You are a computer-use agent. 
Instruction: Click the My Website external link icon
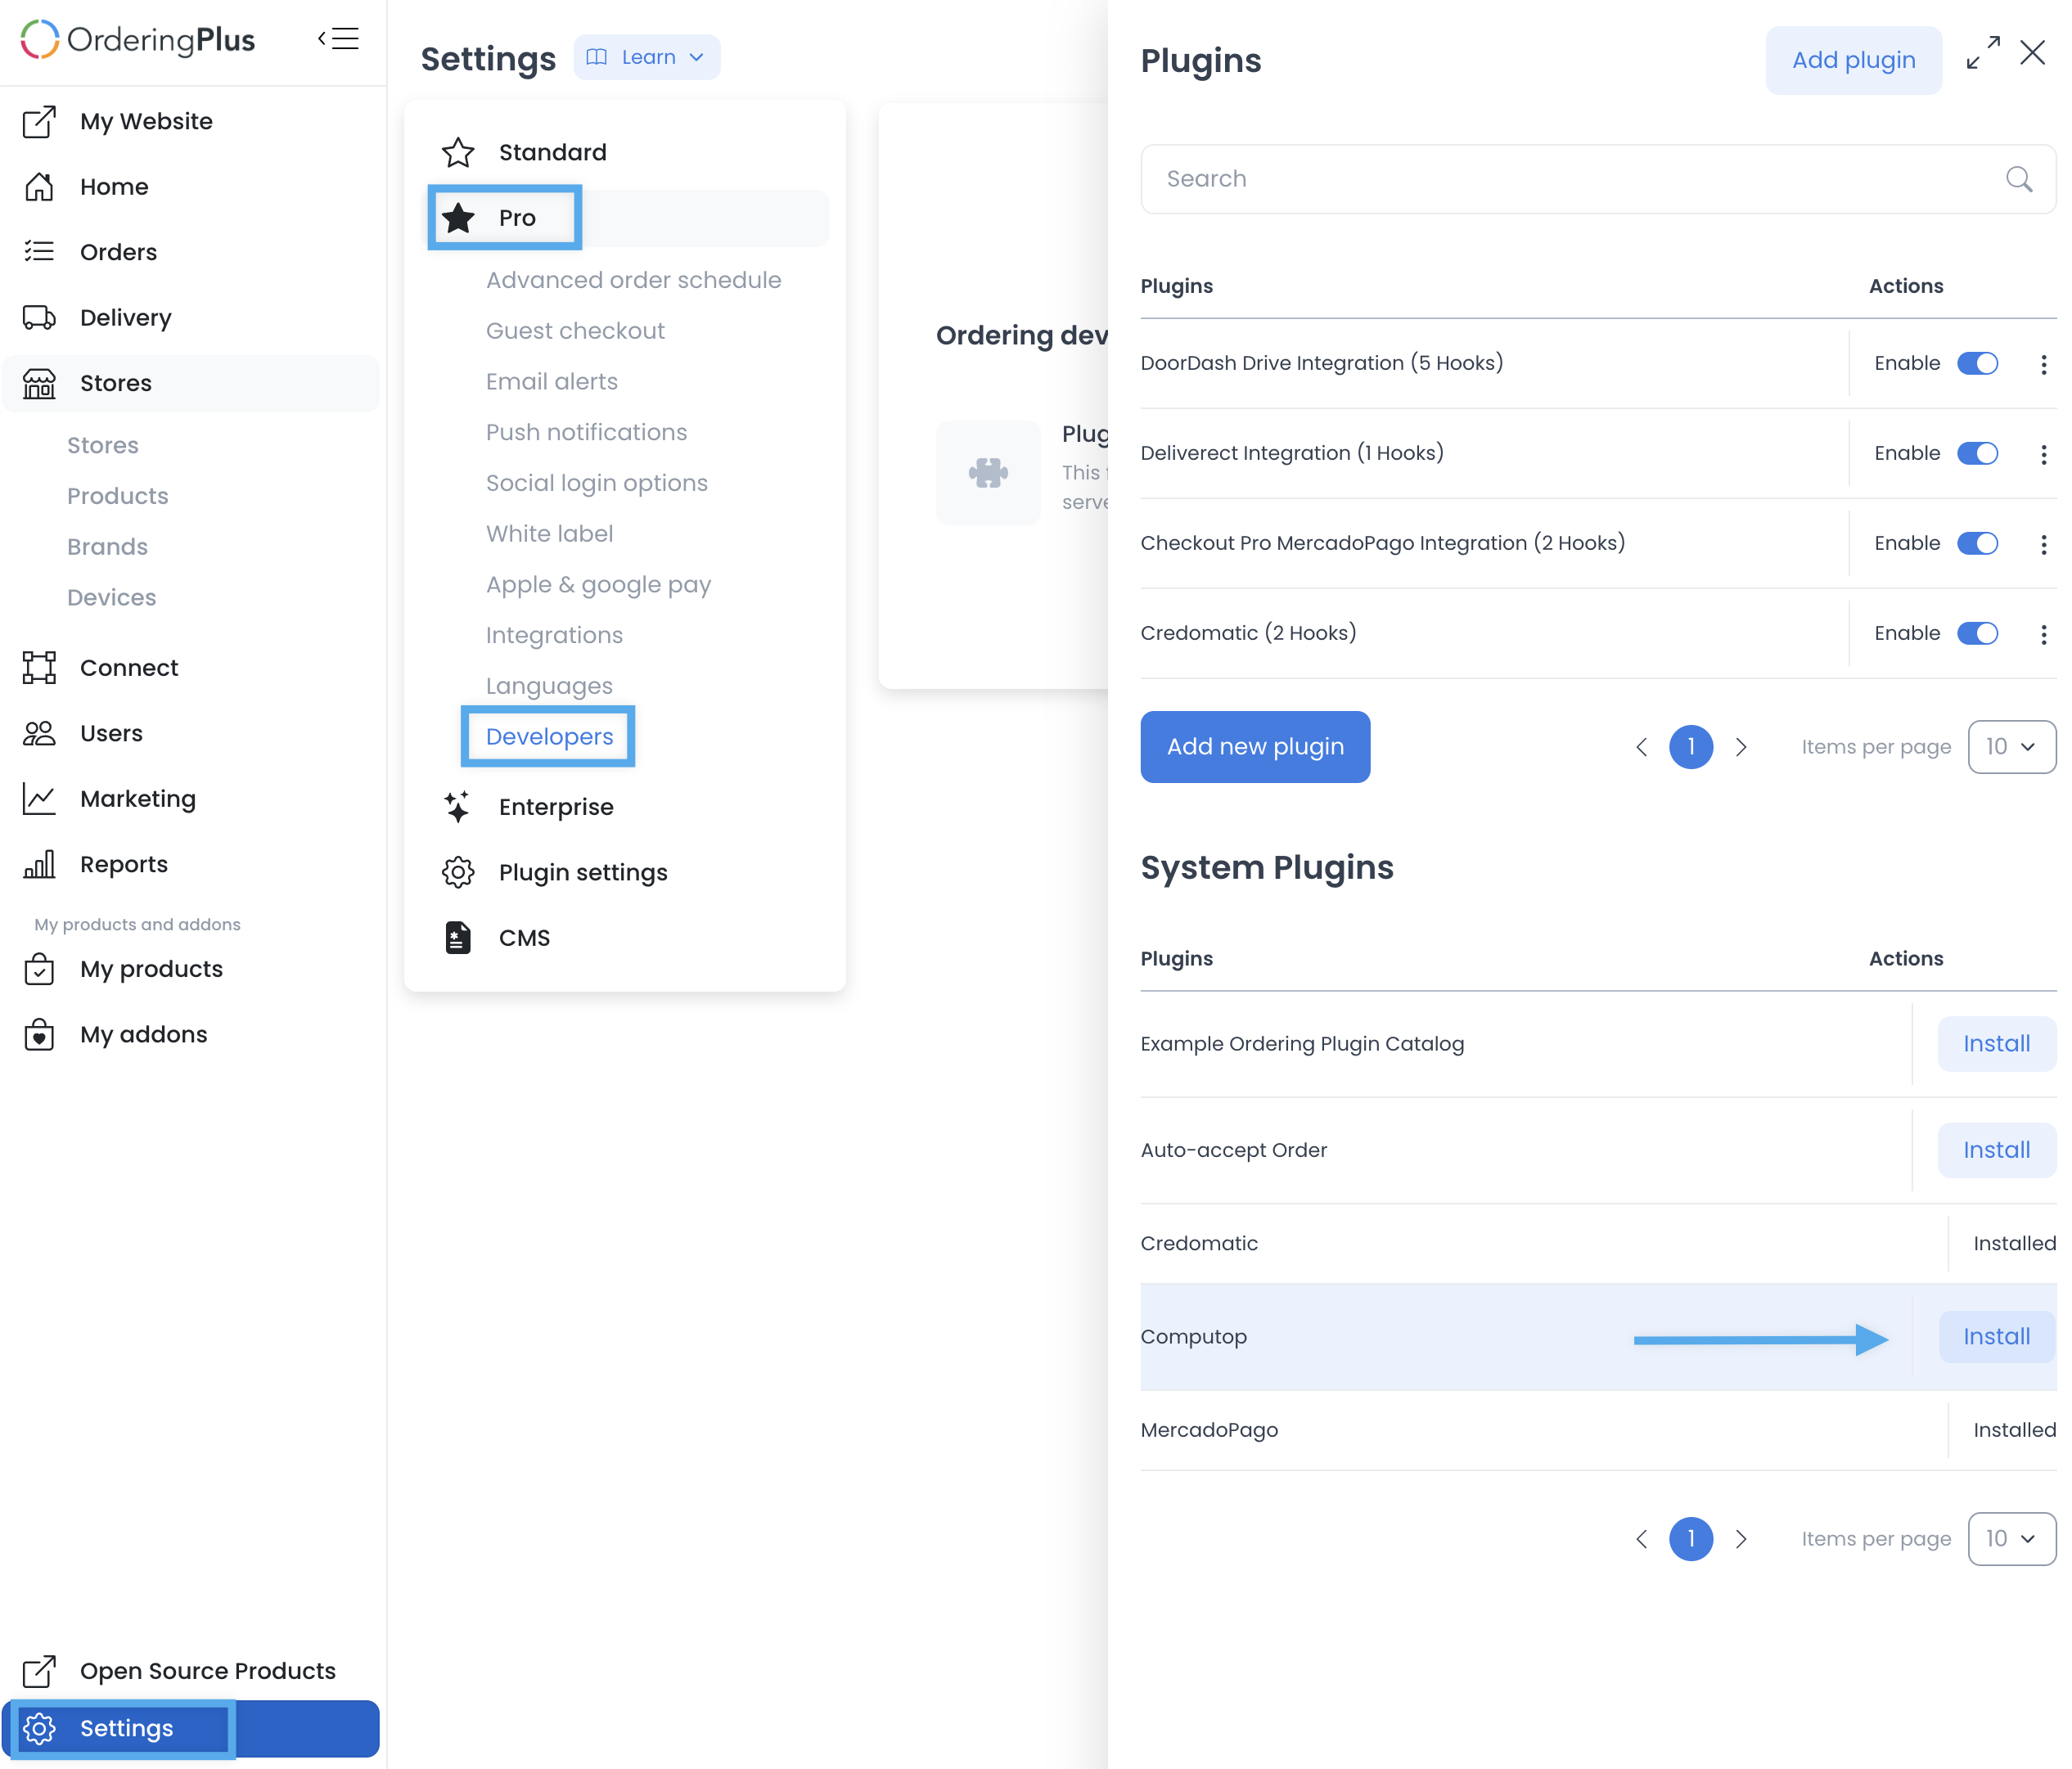(39, 121)
